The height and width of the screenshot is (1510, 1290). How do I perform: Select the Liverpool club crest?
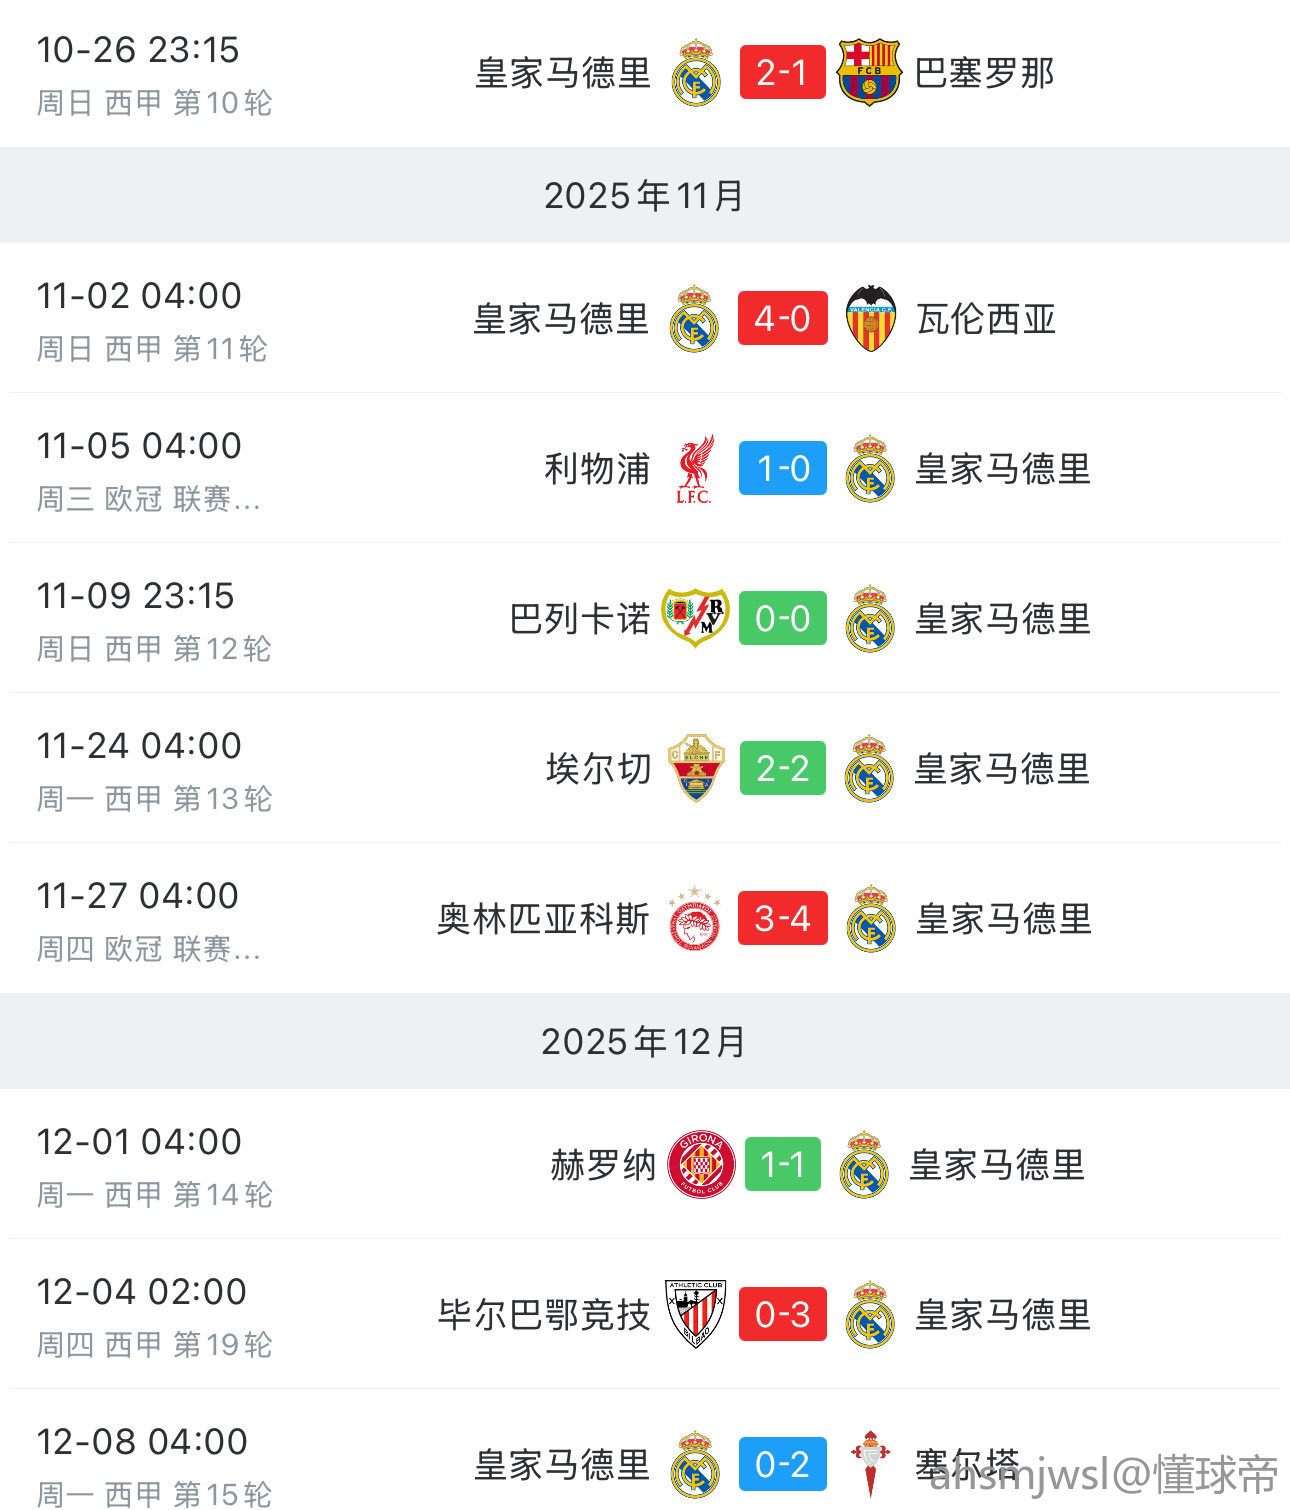pyautogui.click(x=694, y=469)
